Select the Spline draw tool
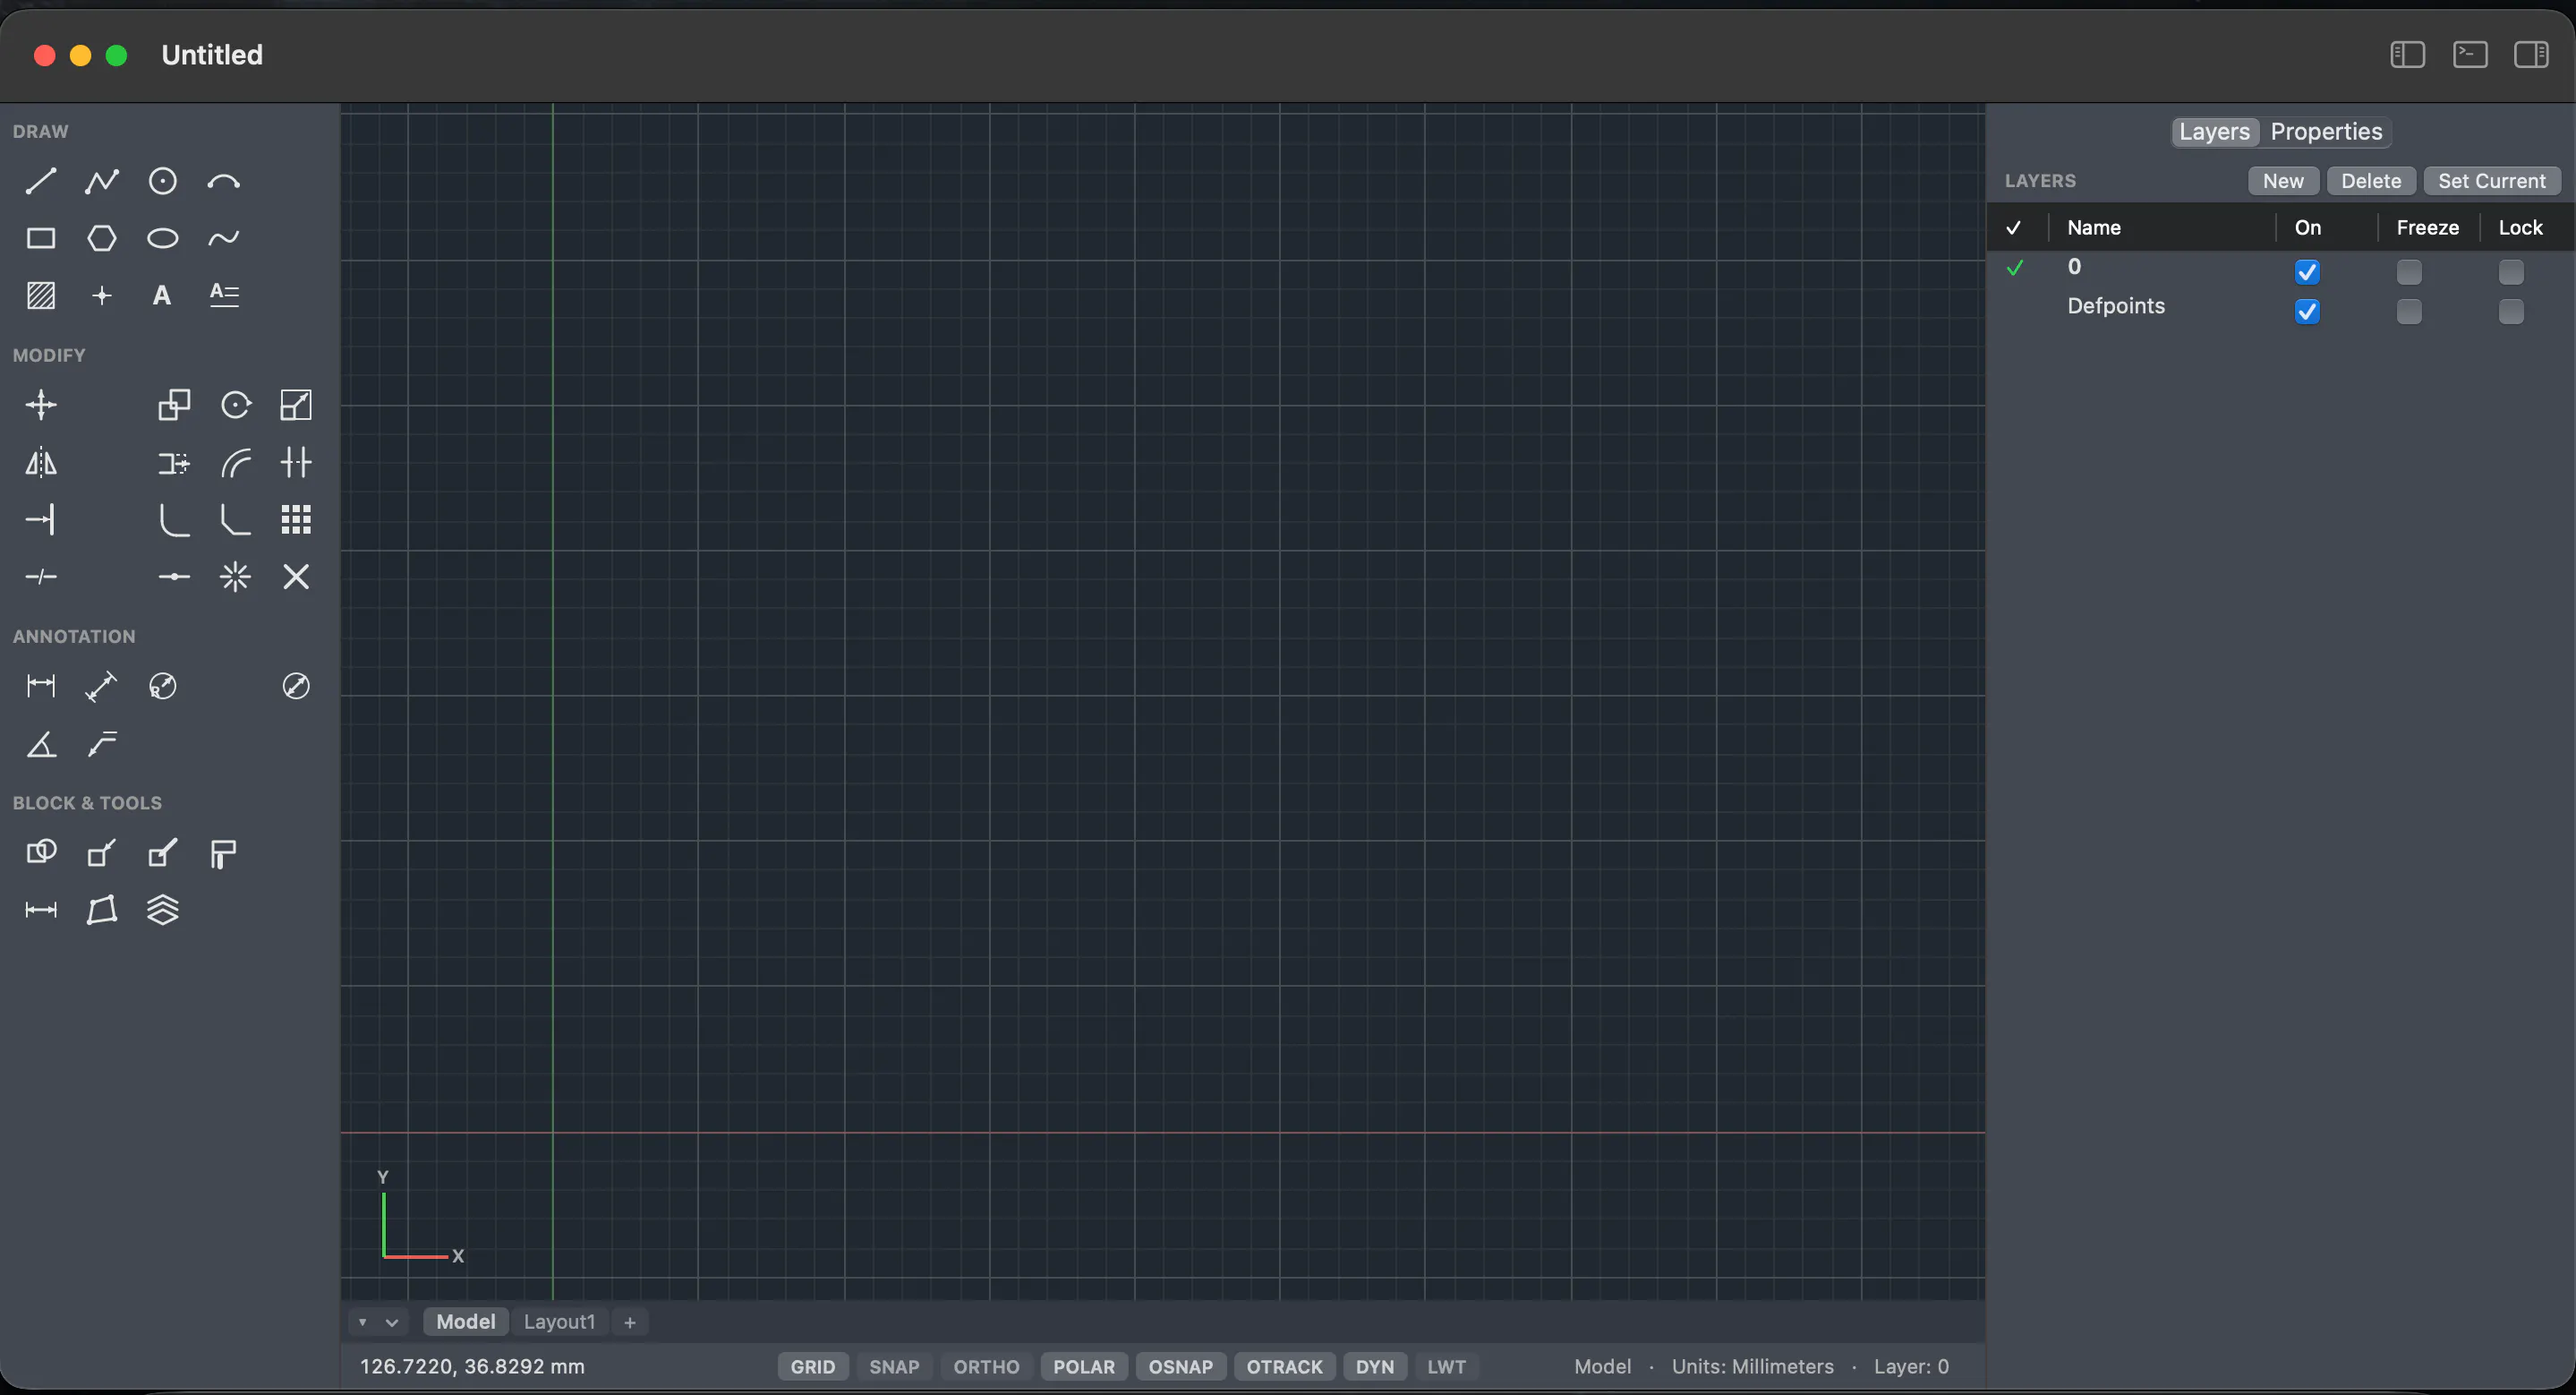The width and height of the screenshot is (2576, 1395). pyautogui.click(x=223, y=238)
